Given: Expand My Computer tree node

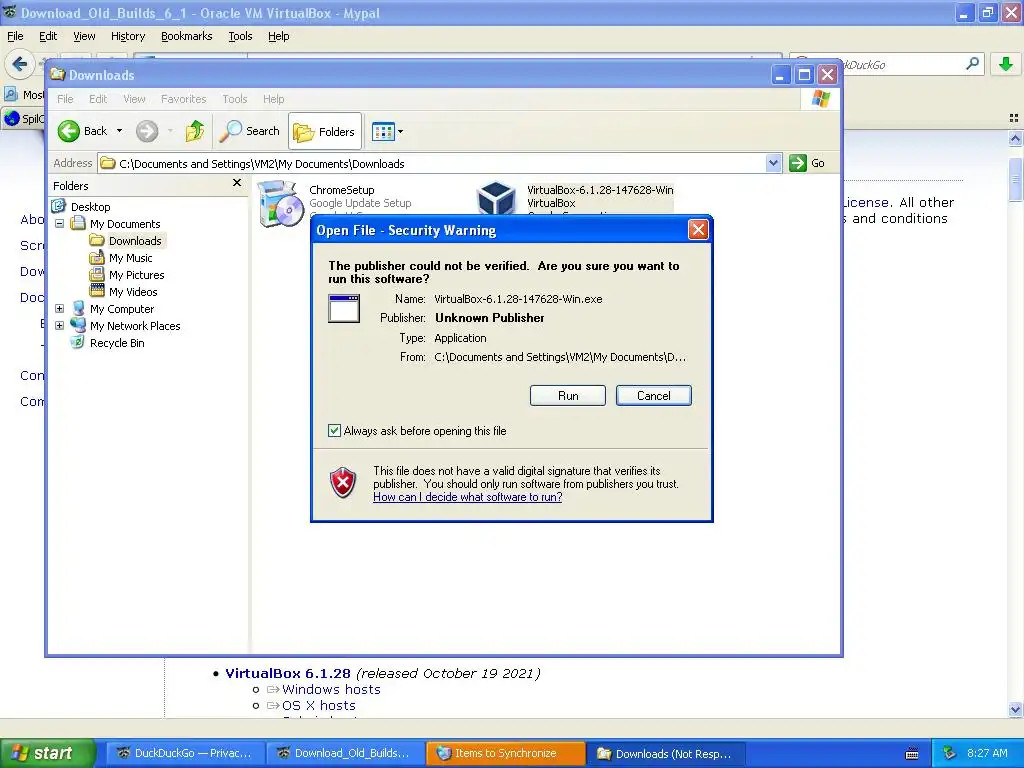Looking at the screenshot, I should pos(59,309).
